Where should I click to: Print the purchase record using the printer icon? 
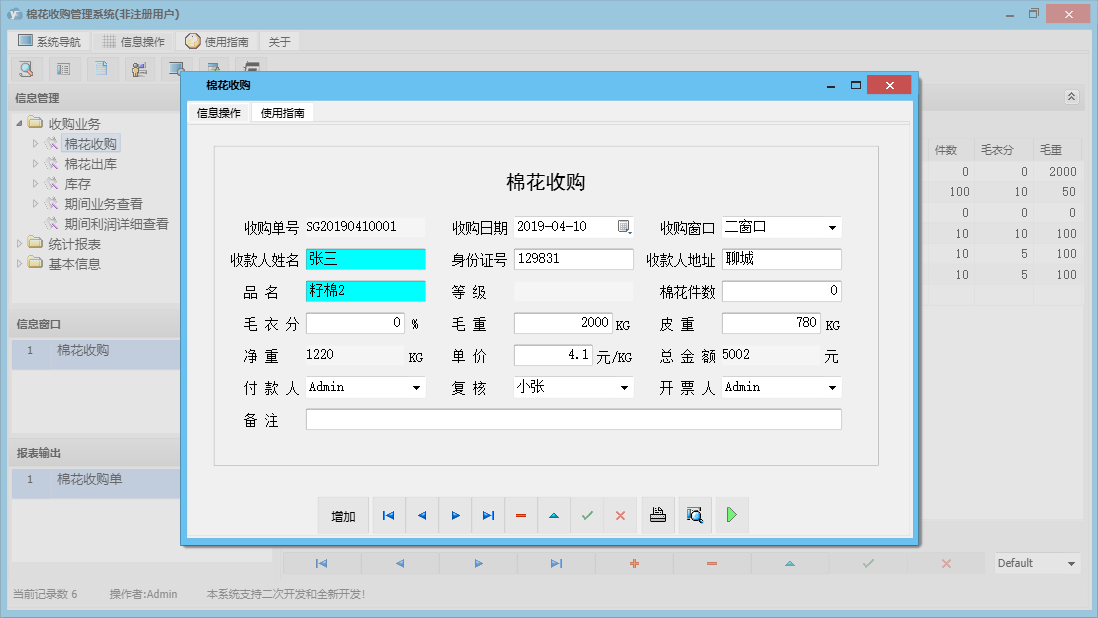point(657,515)
